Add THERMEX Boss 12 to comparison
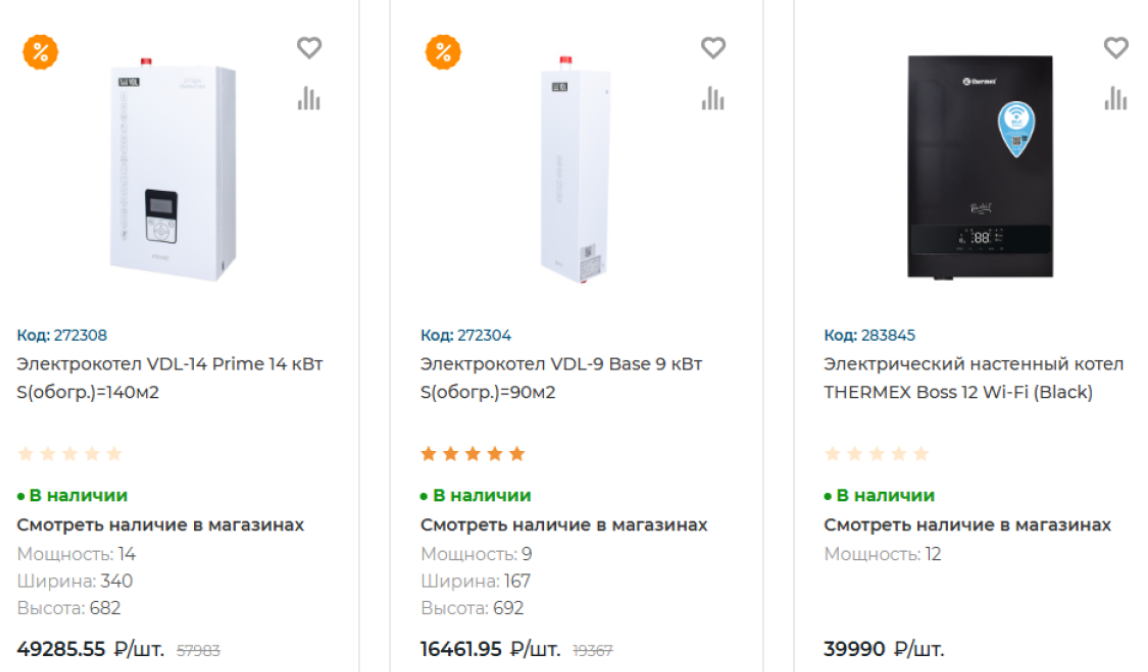Image resolution: width=1148 pixels, height=672 pixels. 1115,98
